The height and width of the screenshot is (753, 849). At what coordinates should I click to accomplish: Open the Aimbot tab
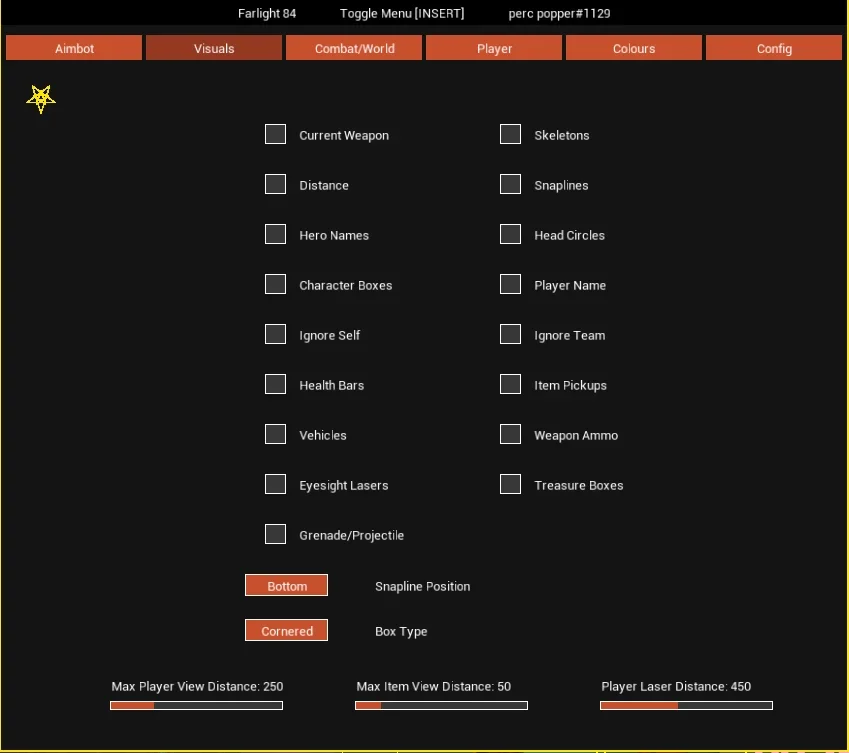point(74,48)
